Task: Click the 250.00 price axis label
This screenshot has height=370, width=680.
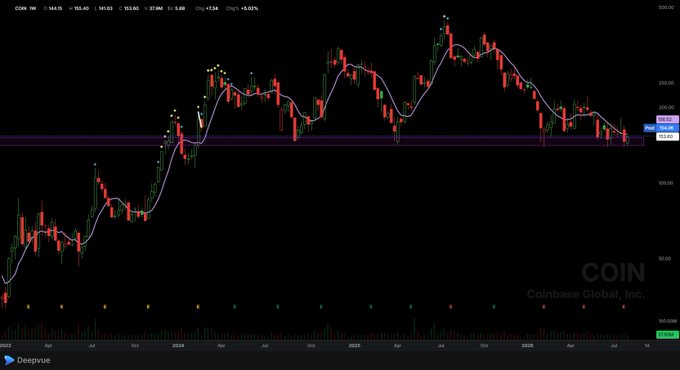Action: coord(666,83)
